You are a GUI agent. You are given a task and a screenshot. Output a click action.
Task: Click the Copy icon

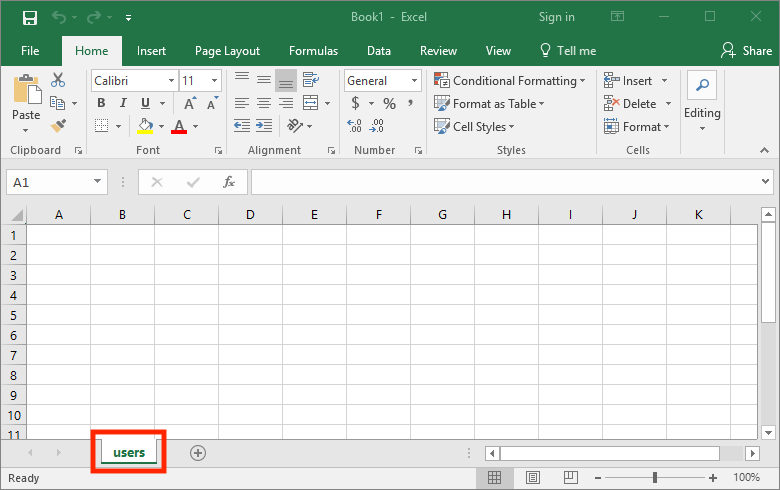58,103
